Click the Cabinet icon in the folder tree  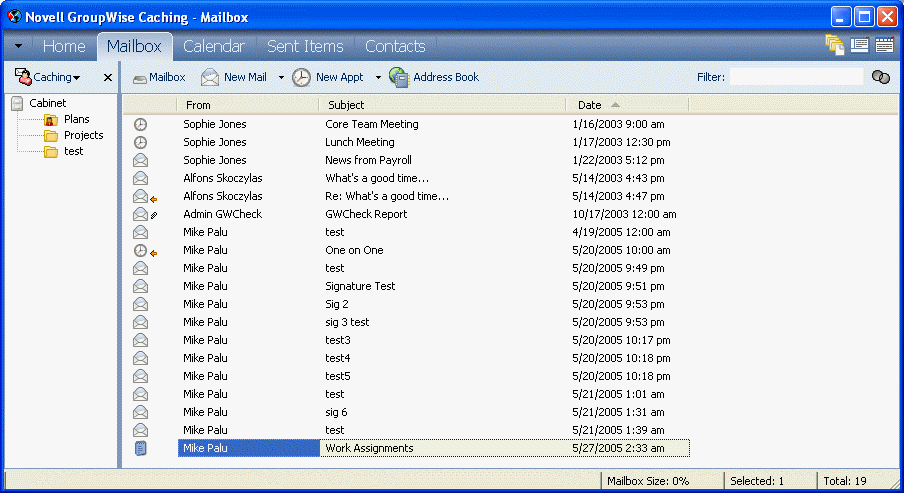click(17, 103)
